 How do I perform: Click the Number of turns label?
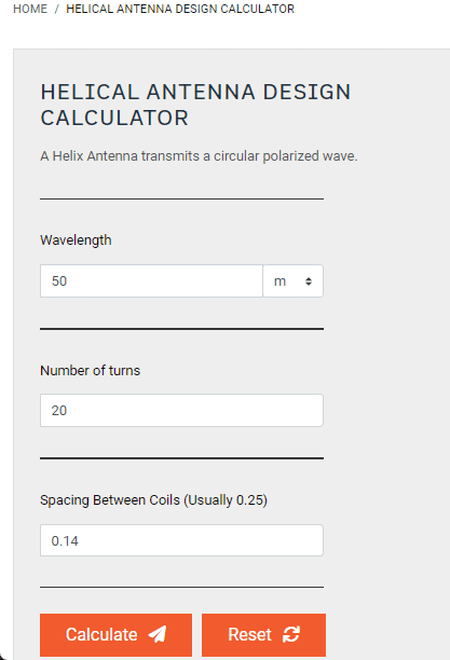[x=90, y=370]
